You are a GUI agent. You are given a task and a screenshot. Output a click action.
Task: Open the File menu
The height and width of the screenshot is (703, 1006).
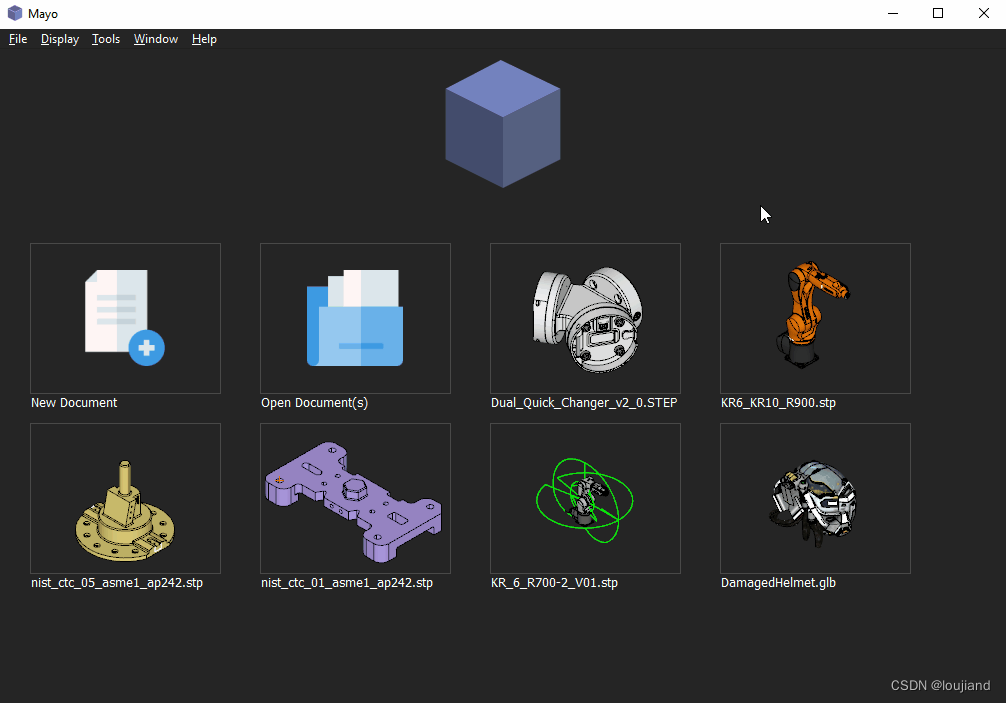point(17,39)
